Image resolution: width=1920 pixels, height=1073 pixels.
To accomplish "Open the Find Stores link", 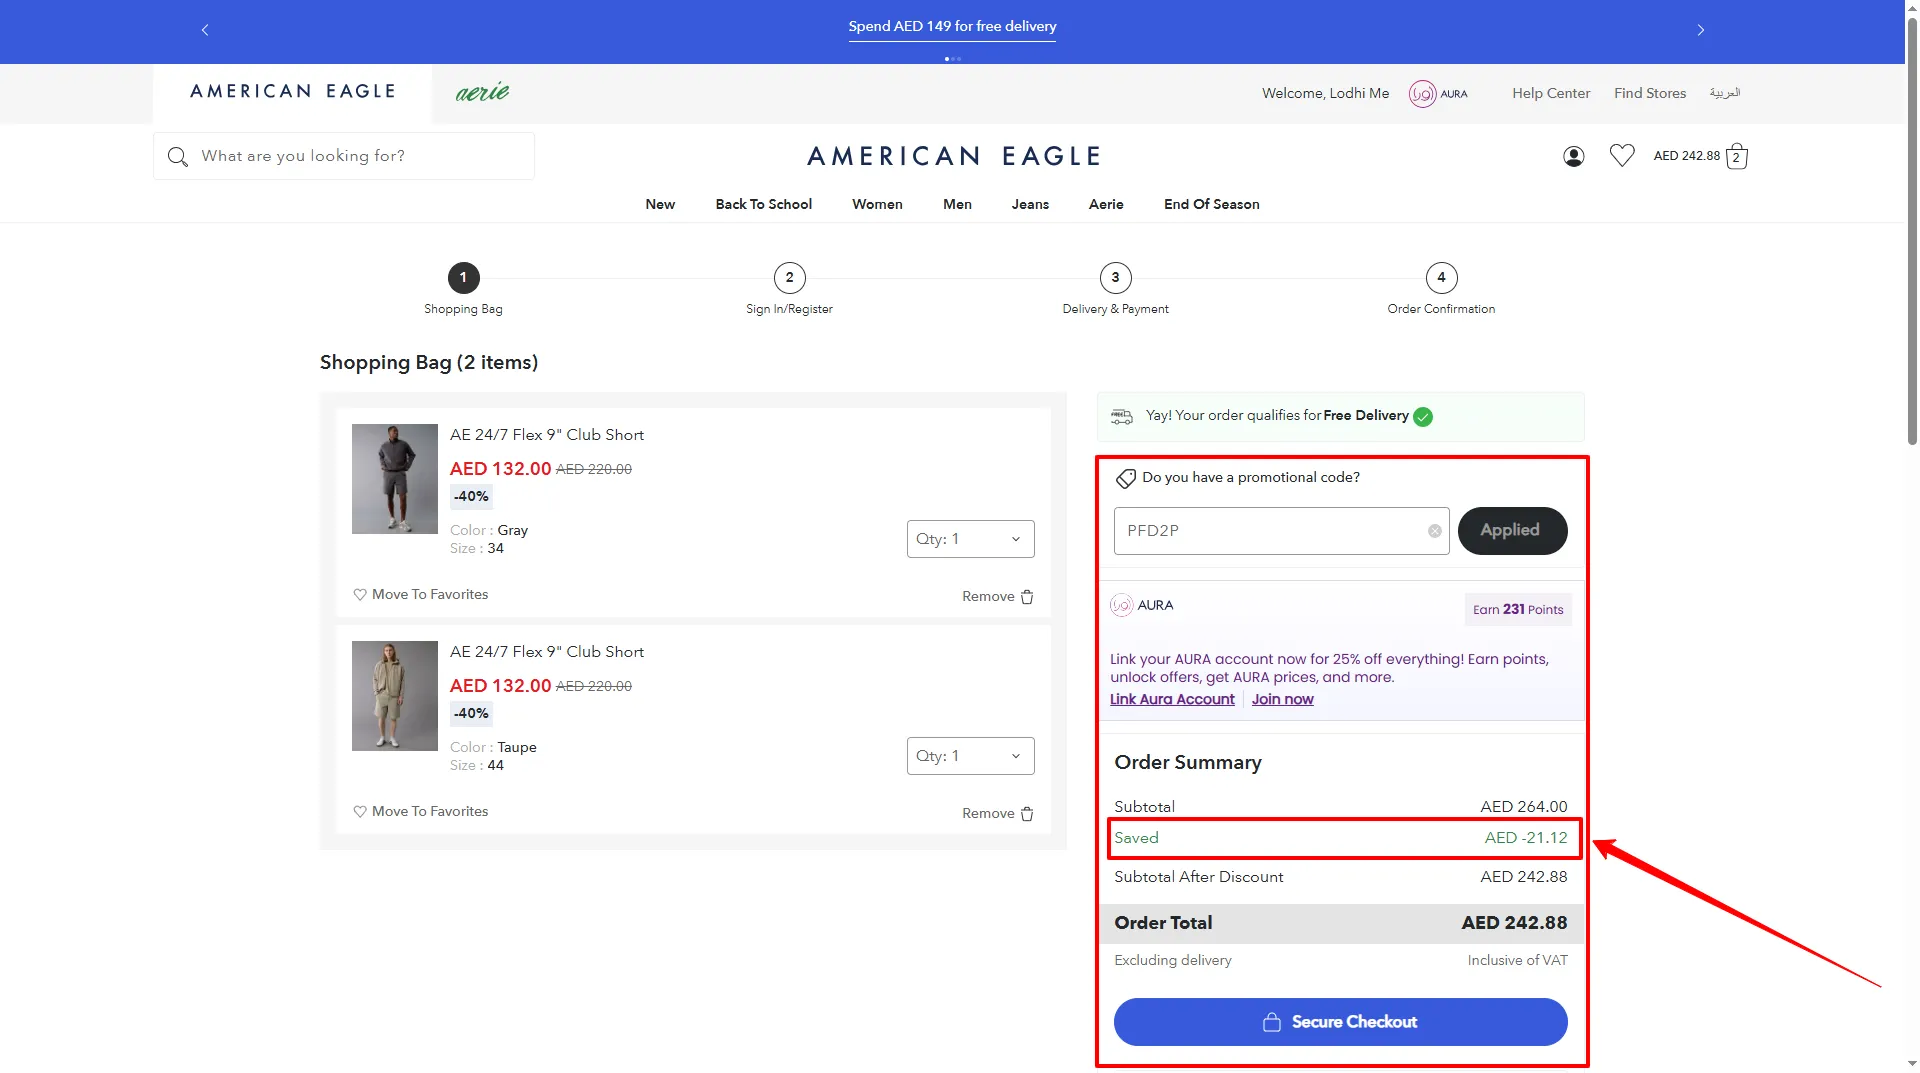I will coord(1650,93).
